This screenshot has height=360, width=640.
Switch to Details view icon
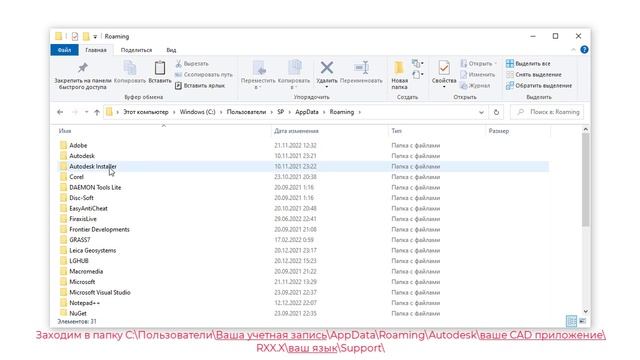coord(571,321)
